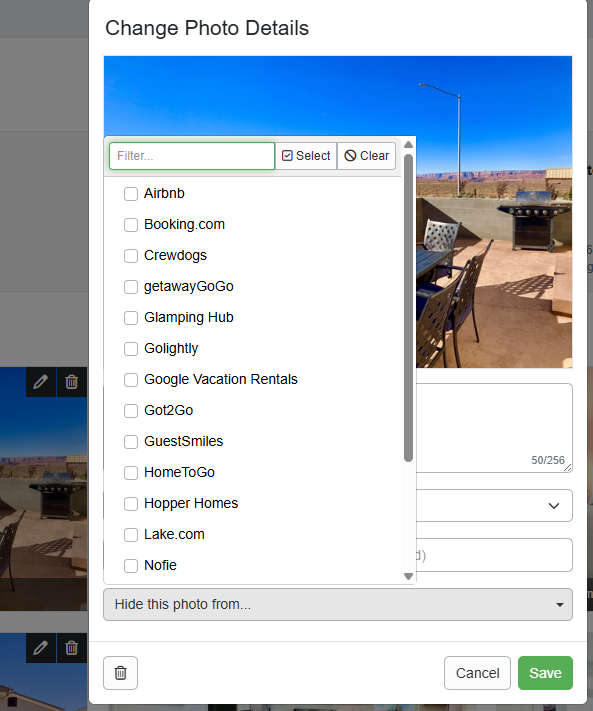Viewport: 593px width, 711px height.
Task: Click pencil edit icon on grill photo thumbnail
Action: pos(41,382)
